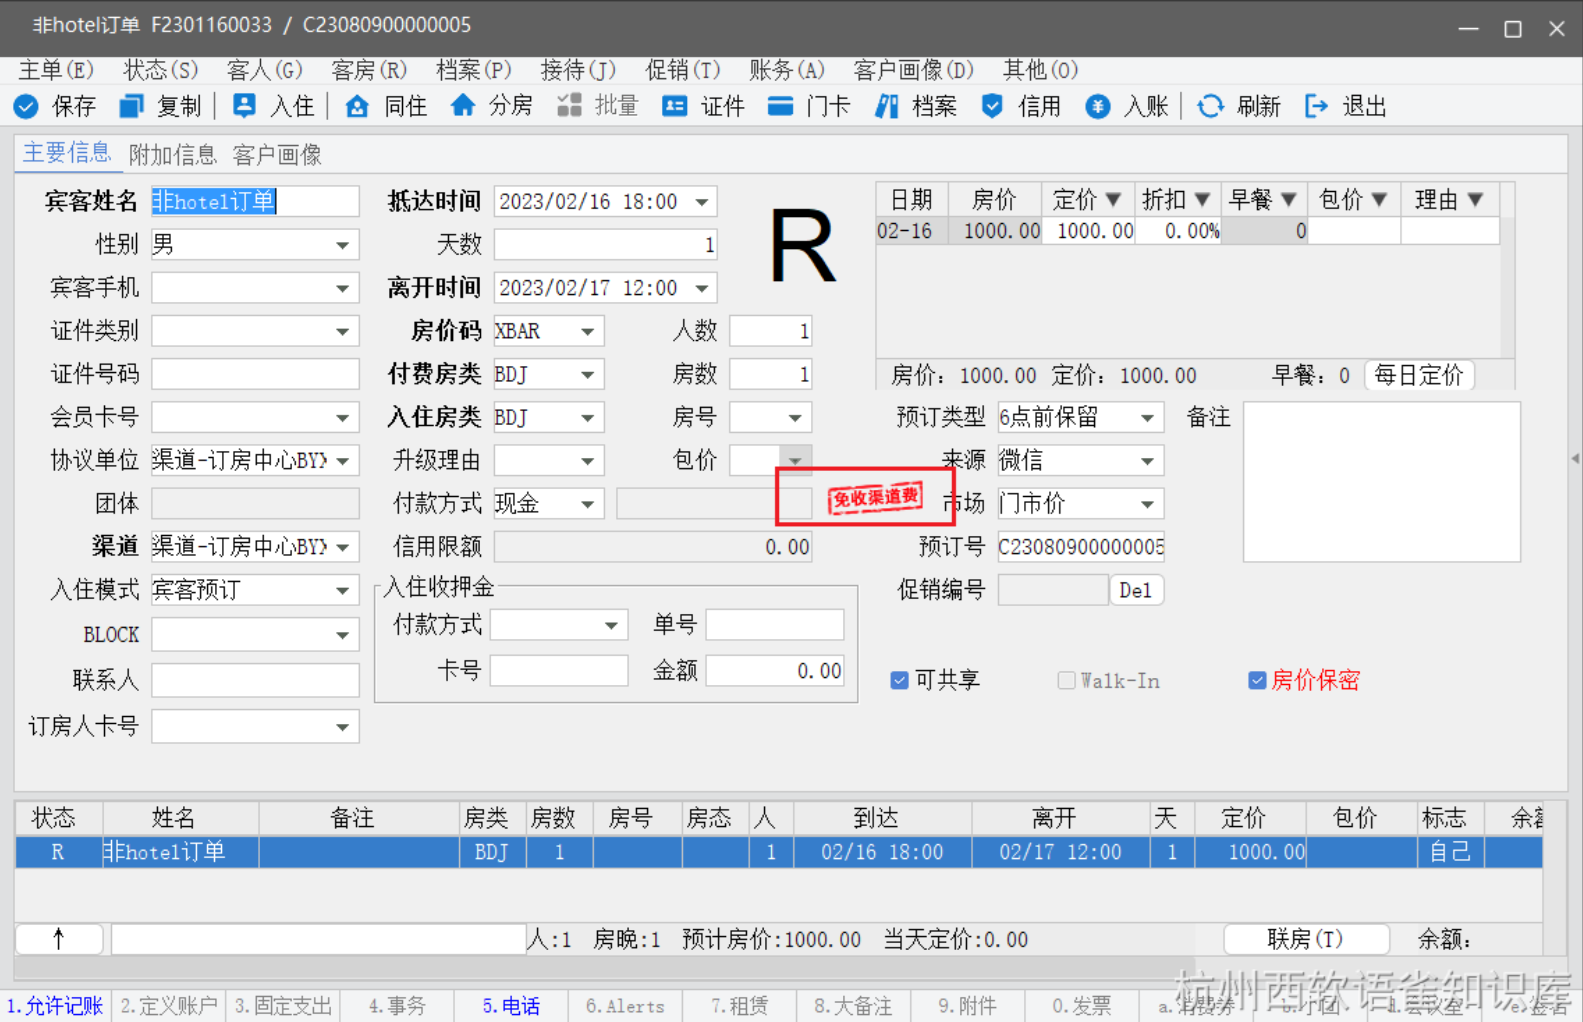Click the up arrow button at bottom left
Viewport: 1583px width, 1022px height.
pyautogui.click(x=59, y=939)
